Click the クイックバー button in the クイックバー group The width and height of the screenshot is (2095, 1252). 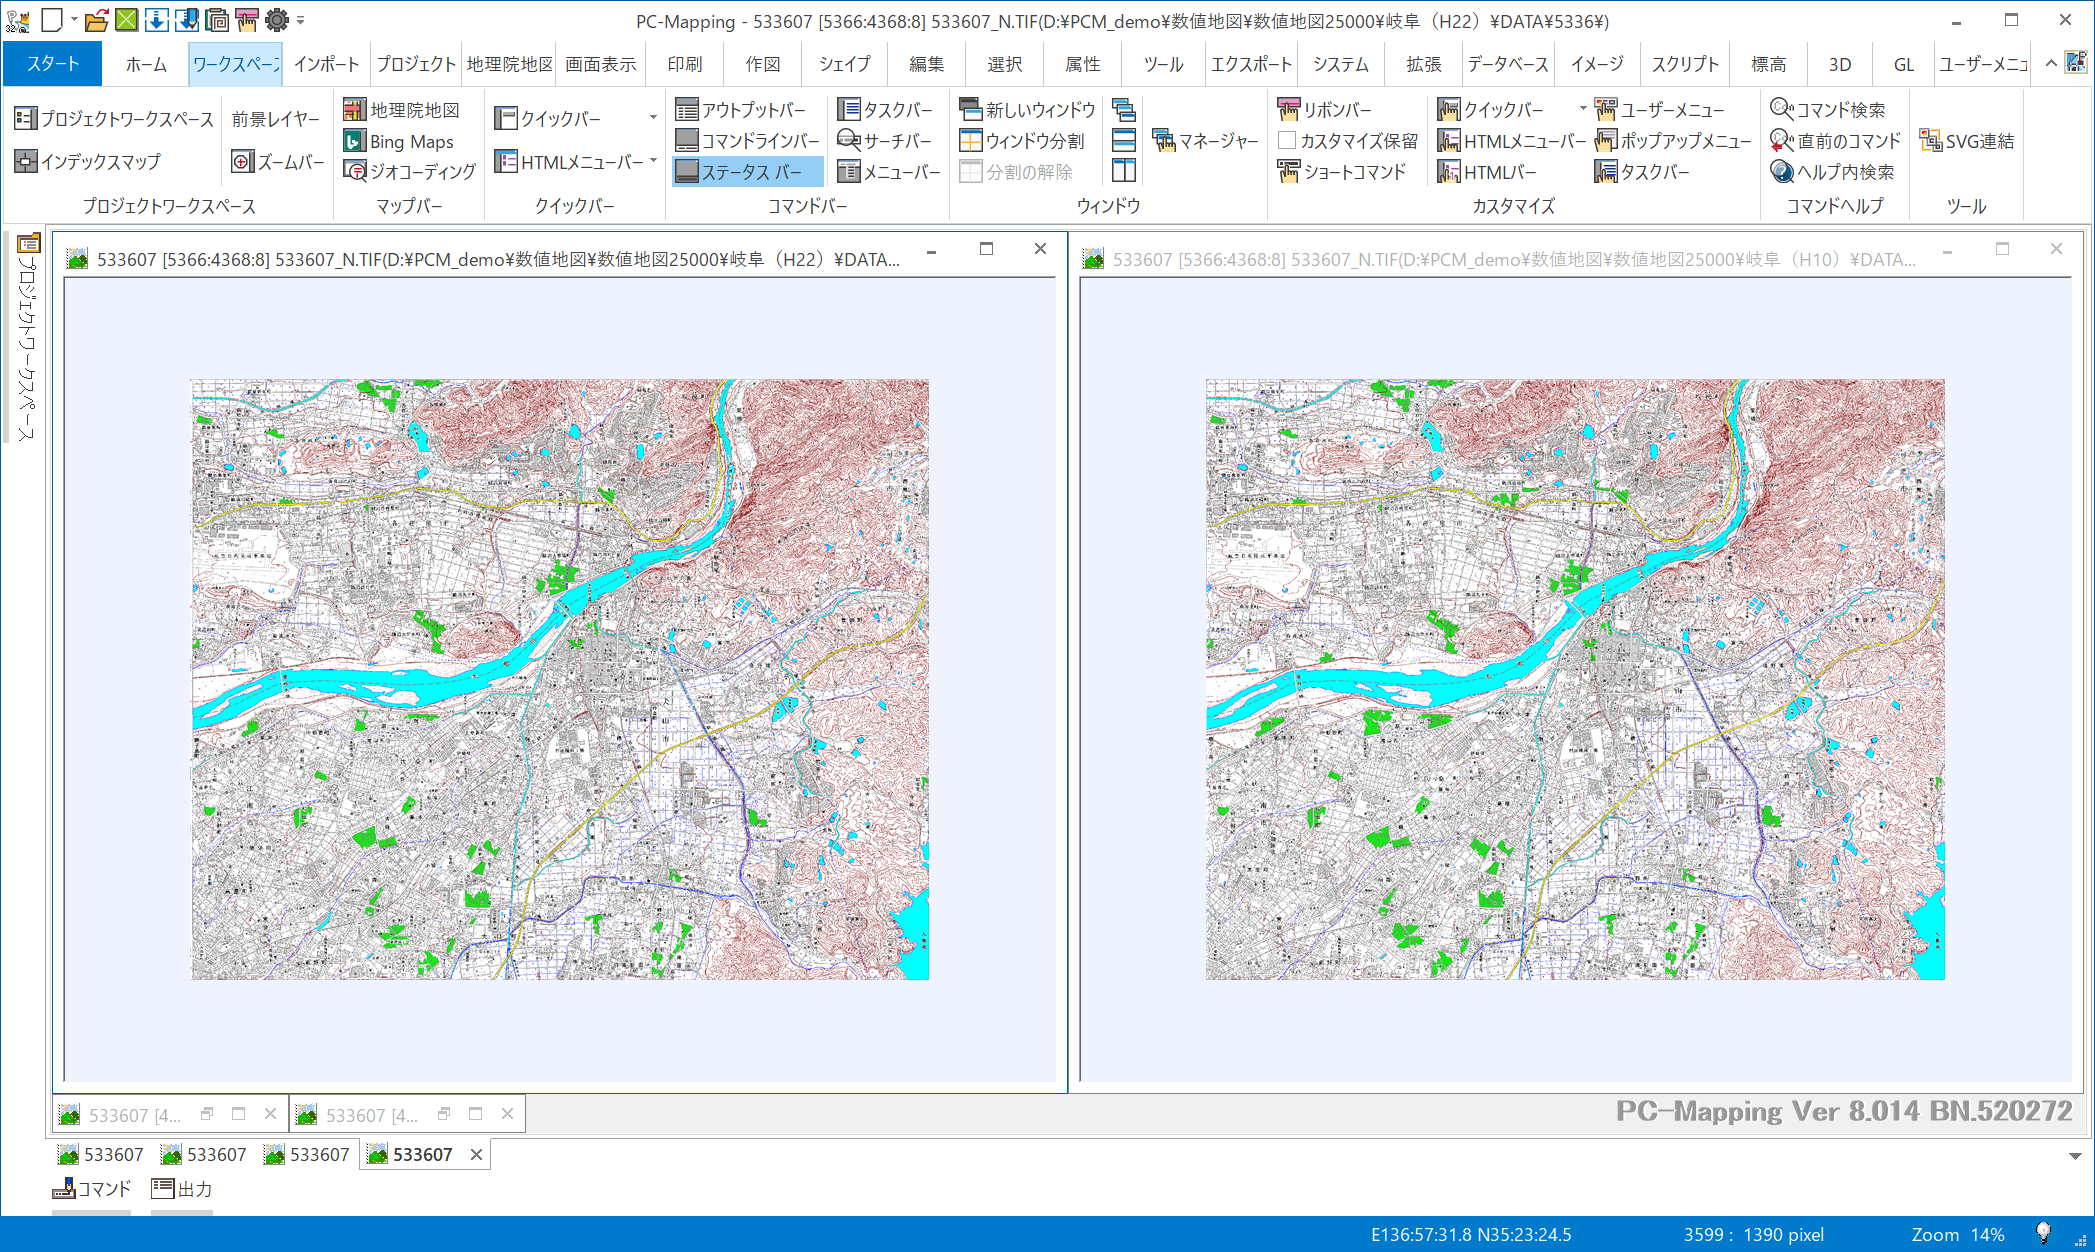[548, 118]
